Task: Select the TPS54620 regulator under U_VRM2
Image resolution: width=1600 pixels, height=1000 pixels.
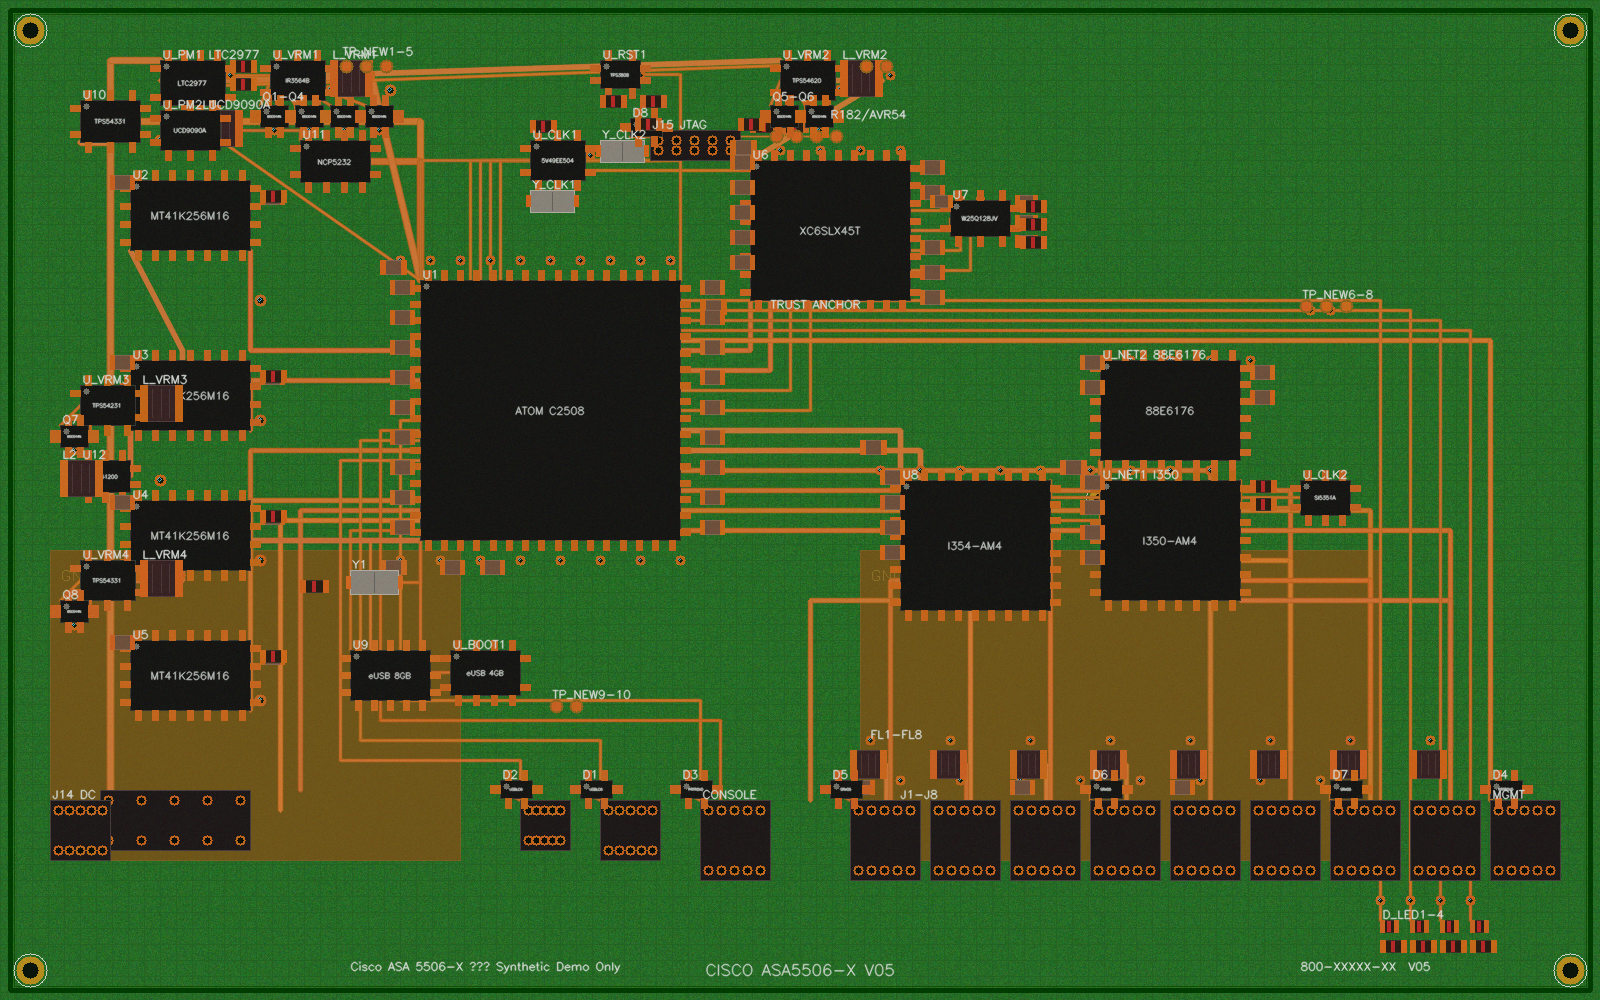Action: click(807, 80)
